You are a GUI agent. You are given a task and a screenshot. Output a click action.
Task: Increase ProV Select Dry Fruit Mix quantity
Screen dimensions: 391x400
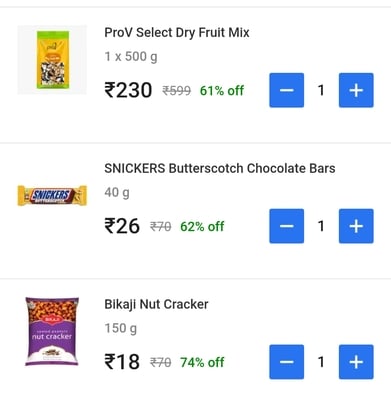pyautogui.click(x=356, y=90)
